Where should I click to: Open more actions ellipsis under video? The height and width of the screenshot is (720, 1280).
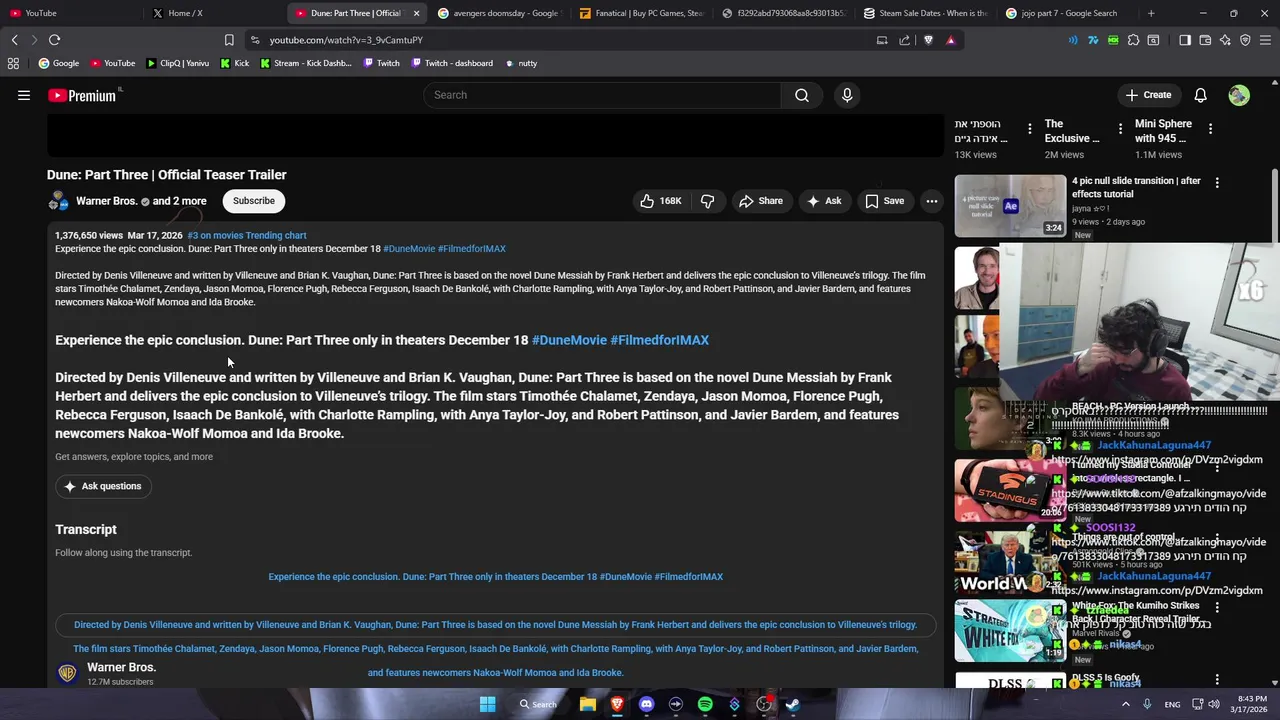click(x=931, y=201)
